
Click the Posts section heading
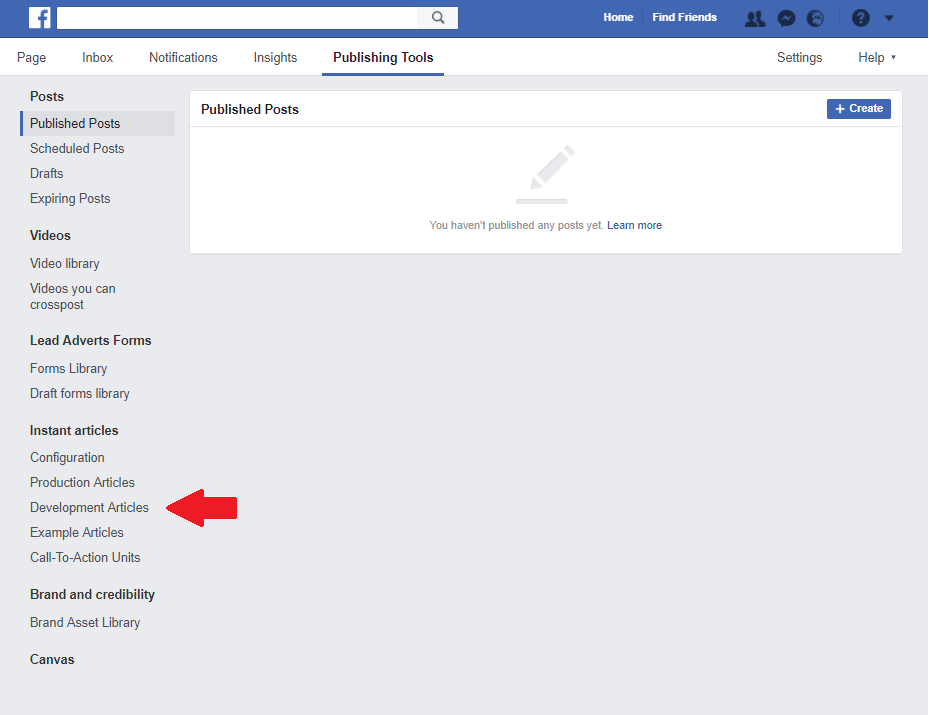[x=47, y=97]
